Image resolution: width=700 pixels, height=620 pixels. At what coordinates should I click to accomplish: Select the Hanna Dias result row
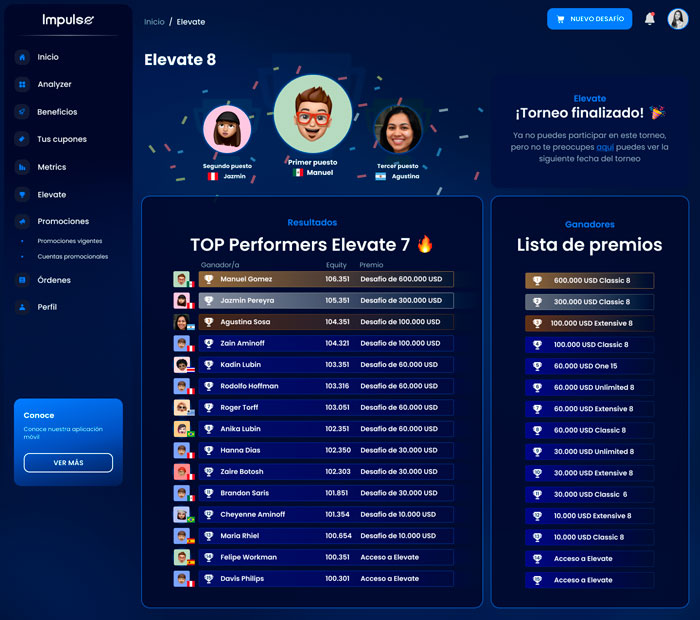[326, 450]
